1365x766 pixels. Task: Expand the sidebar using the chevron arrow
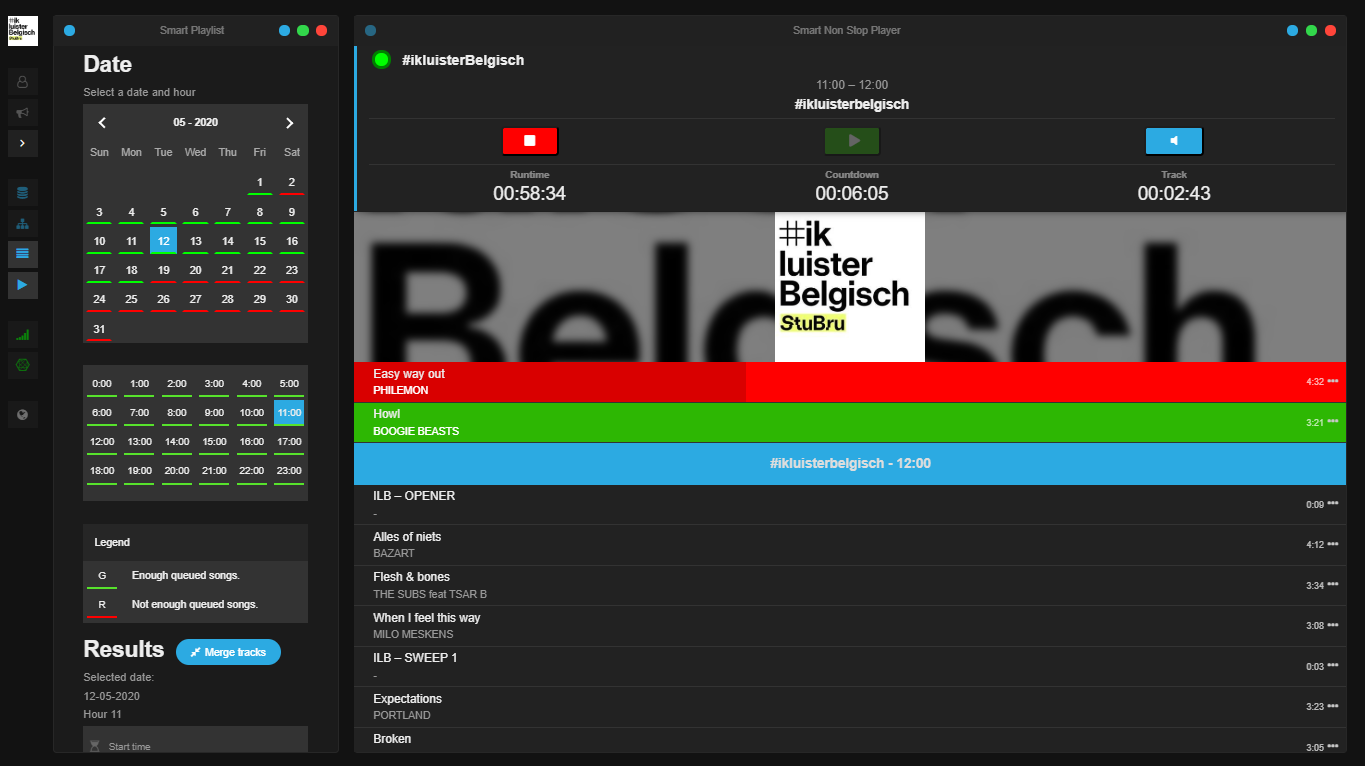point(22,143)
